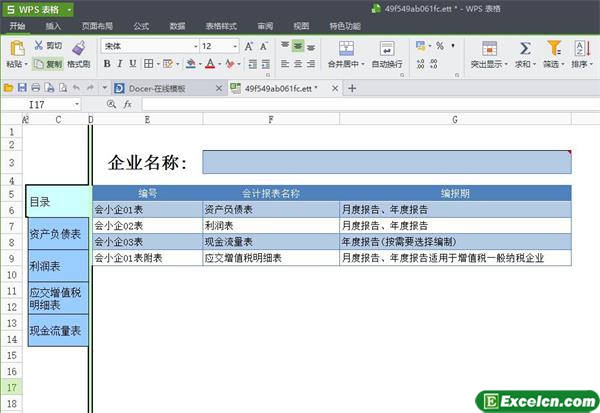Open the font name dropdown 宋体
The image size is (600, 413).
coord(196,46)
